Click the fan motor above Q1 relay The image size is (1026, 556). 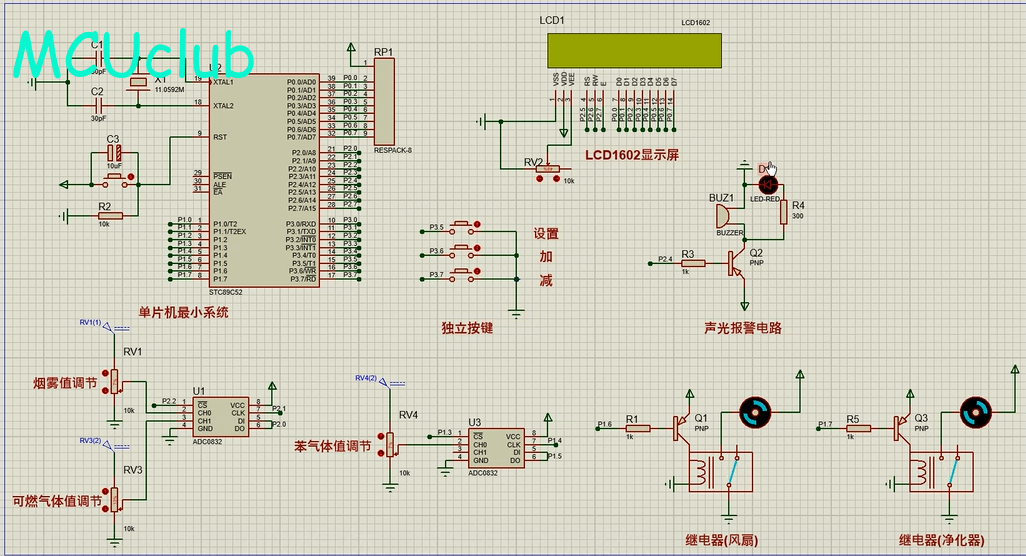click(x=754, y=411)
